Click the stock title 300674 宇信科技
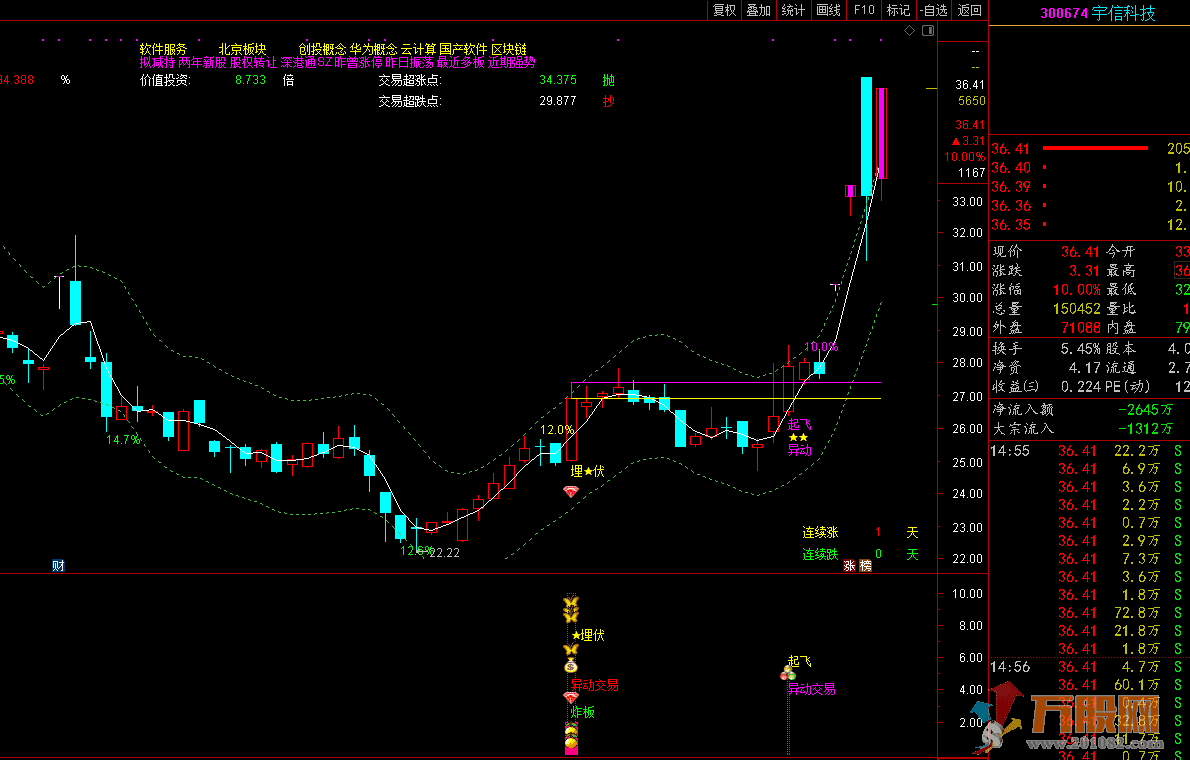 click(1097, 13)
